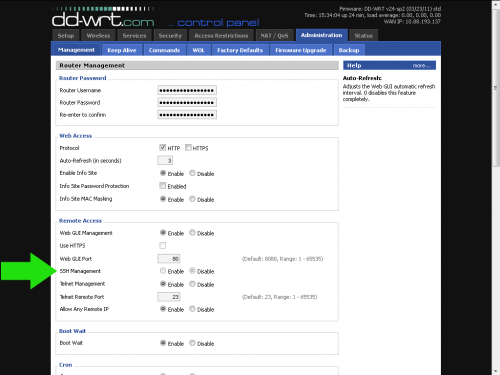The image size is (500, 375).
Task: Enable Web GUI Management
Action: (163, 232)
